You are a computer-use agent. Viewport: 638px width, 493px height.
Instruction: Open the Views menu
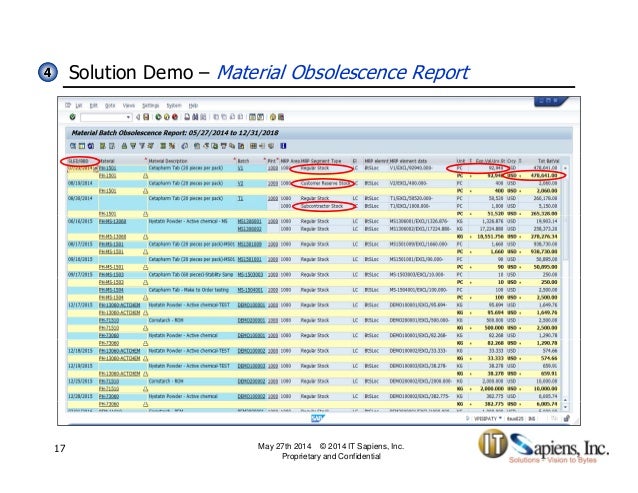(129, 105)
